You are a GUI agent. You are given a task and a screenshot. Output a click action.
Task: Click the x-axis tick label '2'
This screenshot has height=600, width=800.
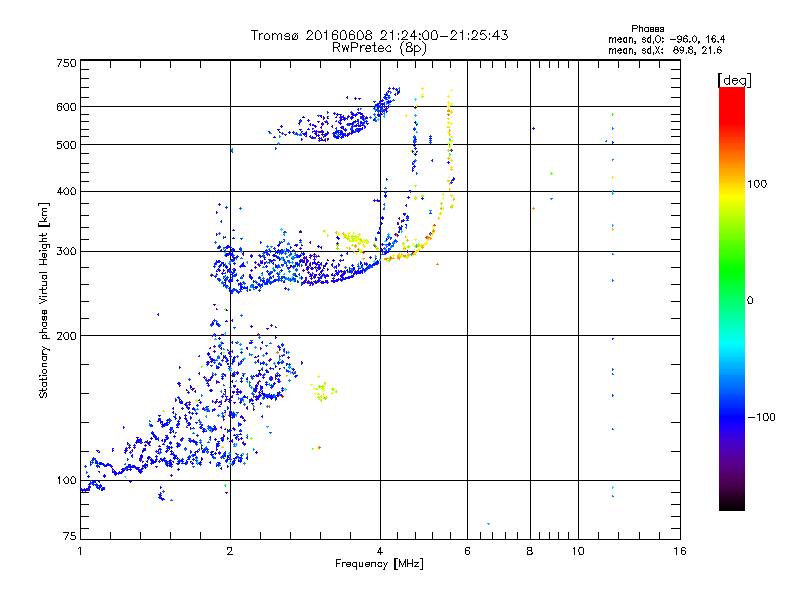[x=230, y=551]
